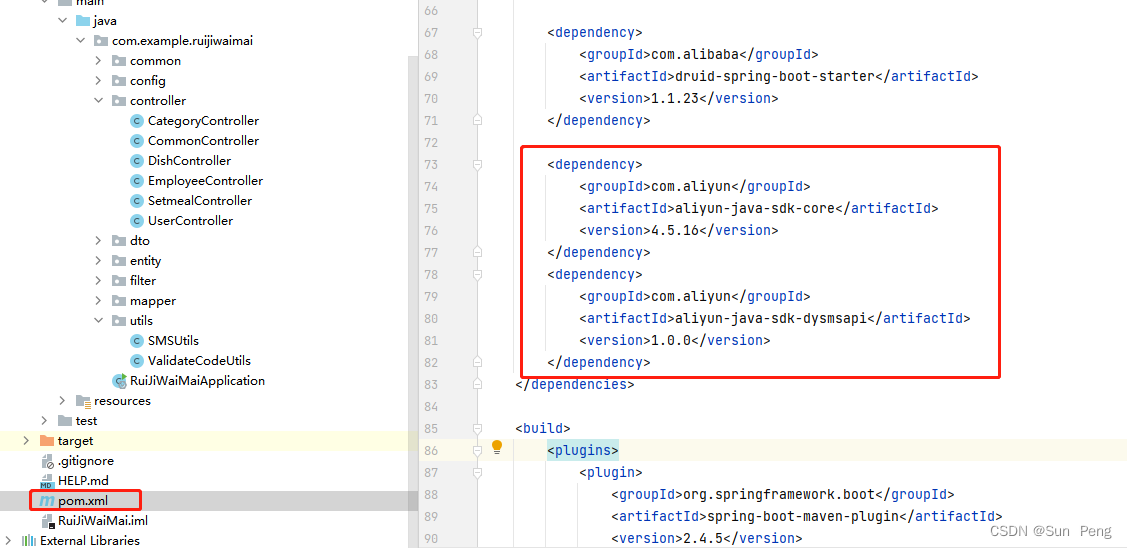
Task: Fold the dependency block at line 73
Action: (x=476, y=165)
